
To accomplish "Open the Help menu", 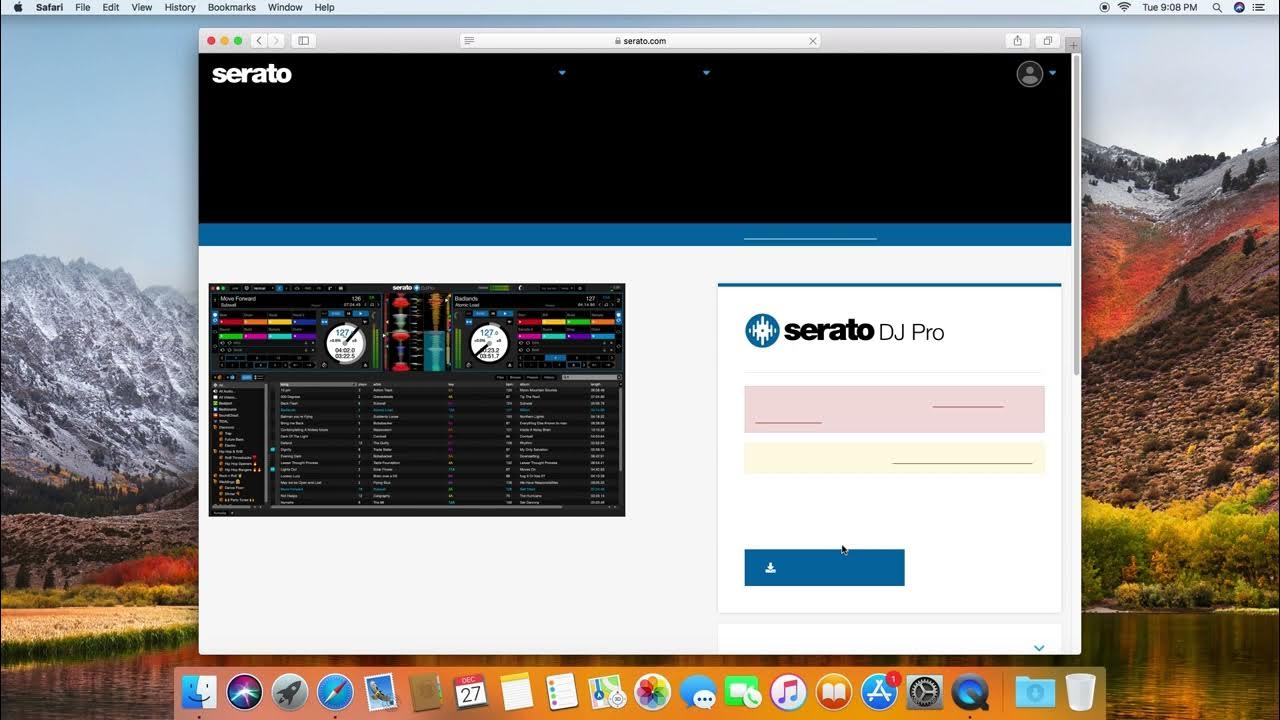I will click(x=325, y=7).
